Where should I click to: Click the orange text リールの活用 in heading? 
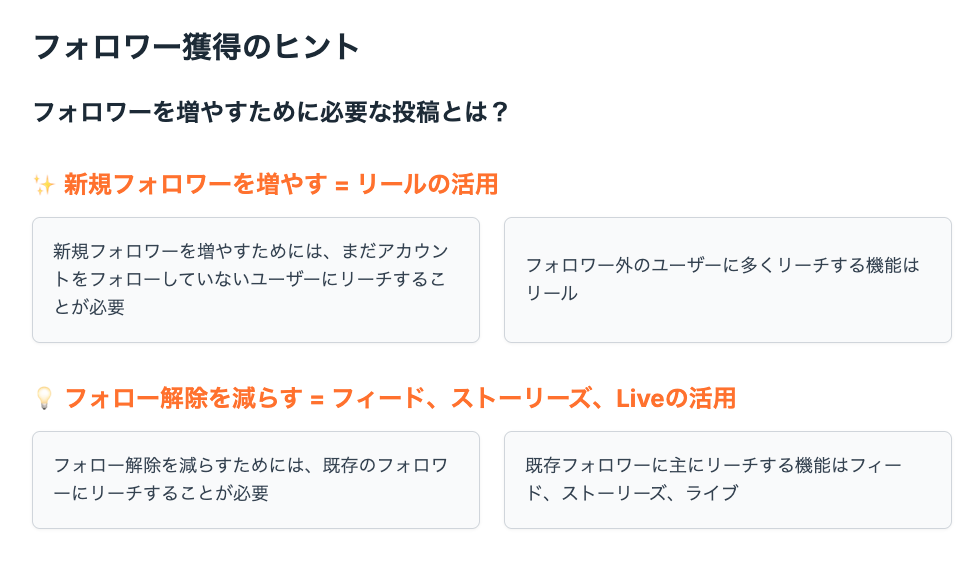(428, 184)
